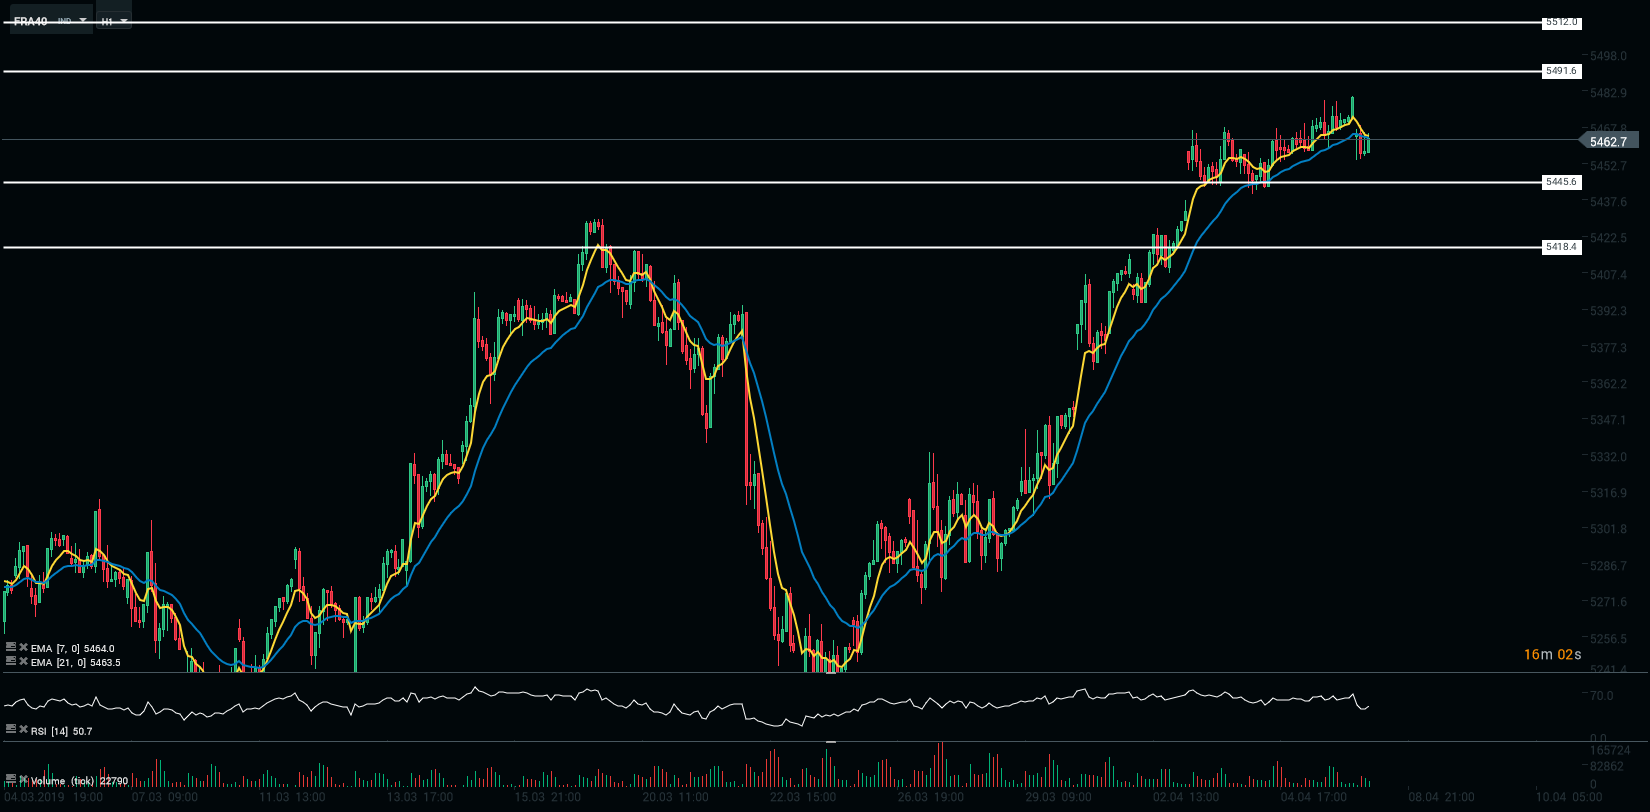Select the 5445.6 horizontal line label
Screen dimensions: 1650x812
tap(1561, 182)
